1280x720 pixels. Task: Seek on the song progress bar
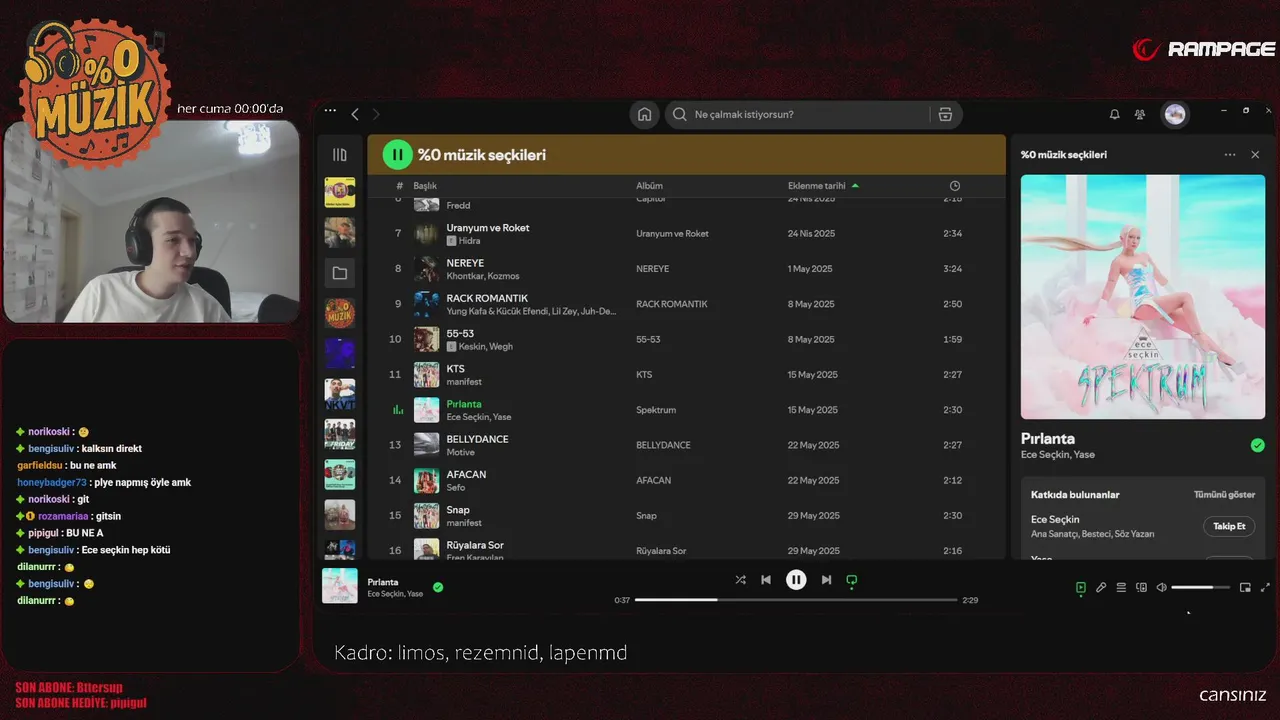click(796, 600)
